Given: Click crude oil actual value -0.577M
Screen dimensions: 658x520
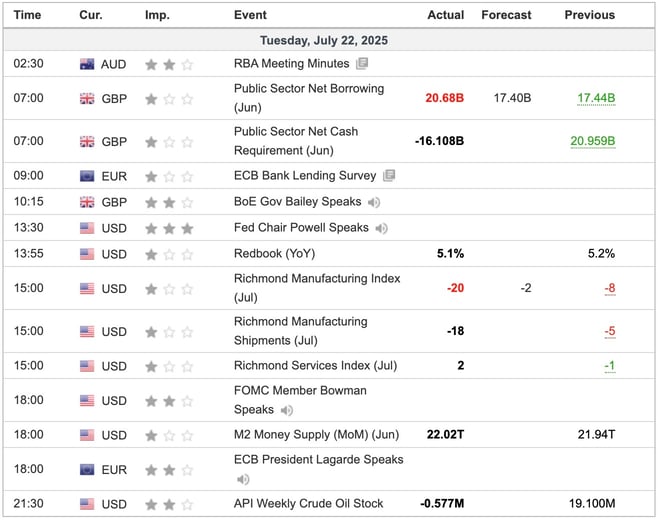Looking at the screenshot, I should [x=442, y=504].
